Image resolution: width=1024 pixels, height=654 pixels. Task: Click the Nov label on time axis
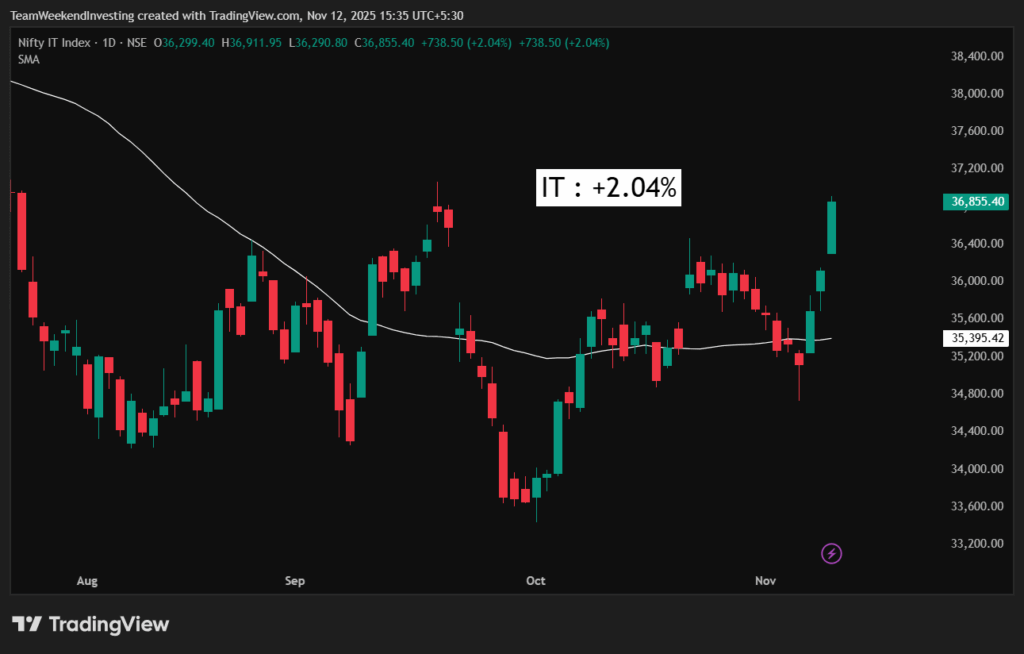click(766, 581)
